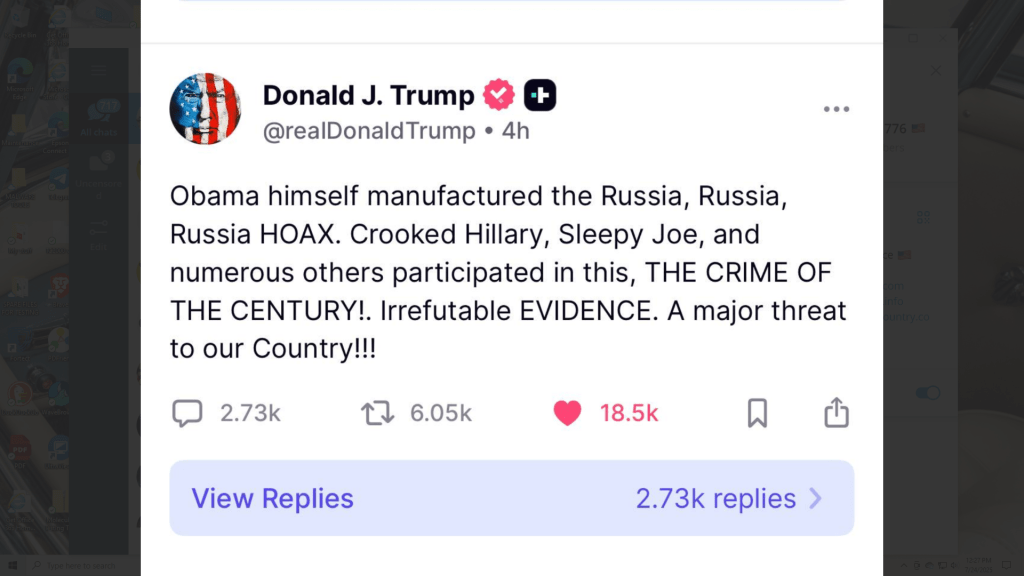Click the reply speech bubble icon
Screen dimensions: 1024x576
[x=187, y=413]
